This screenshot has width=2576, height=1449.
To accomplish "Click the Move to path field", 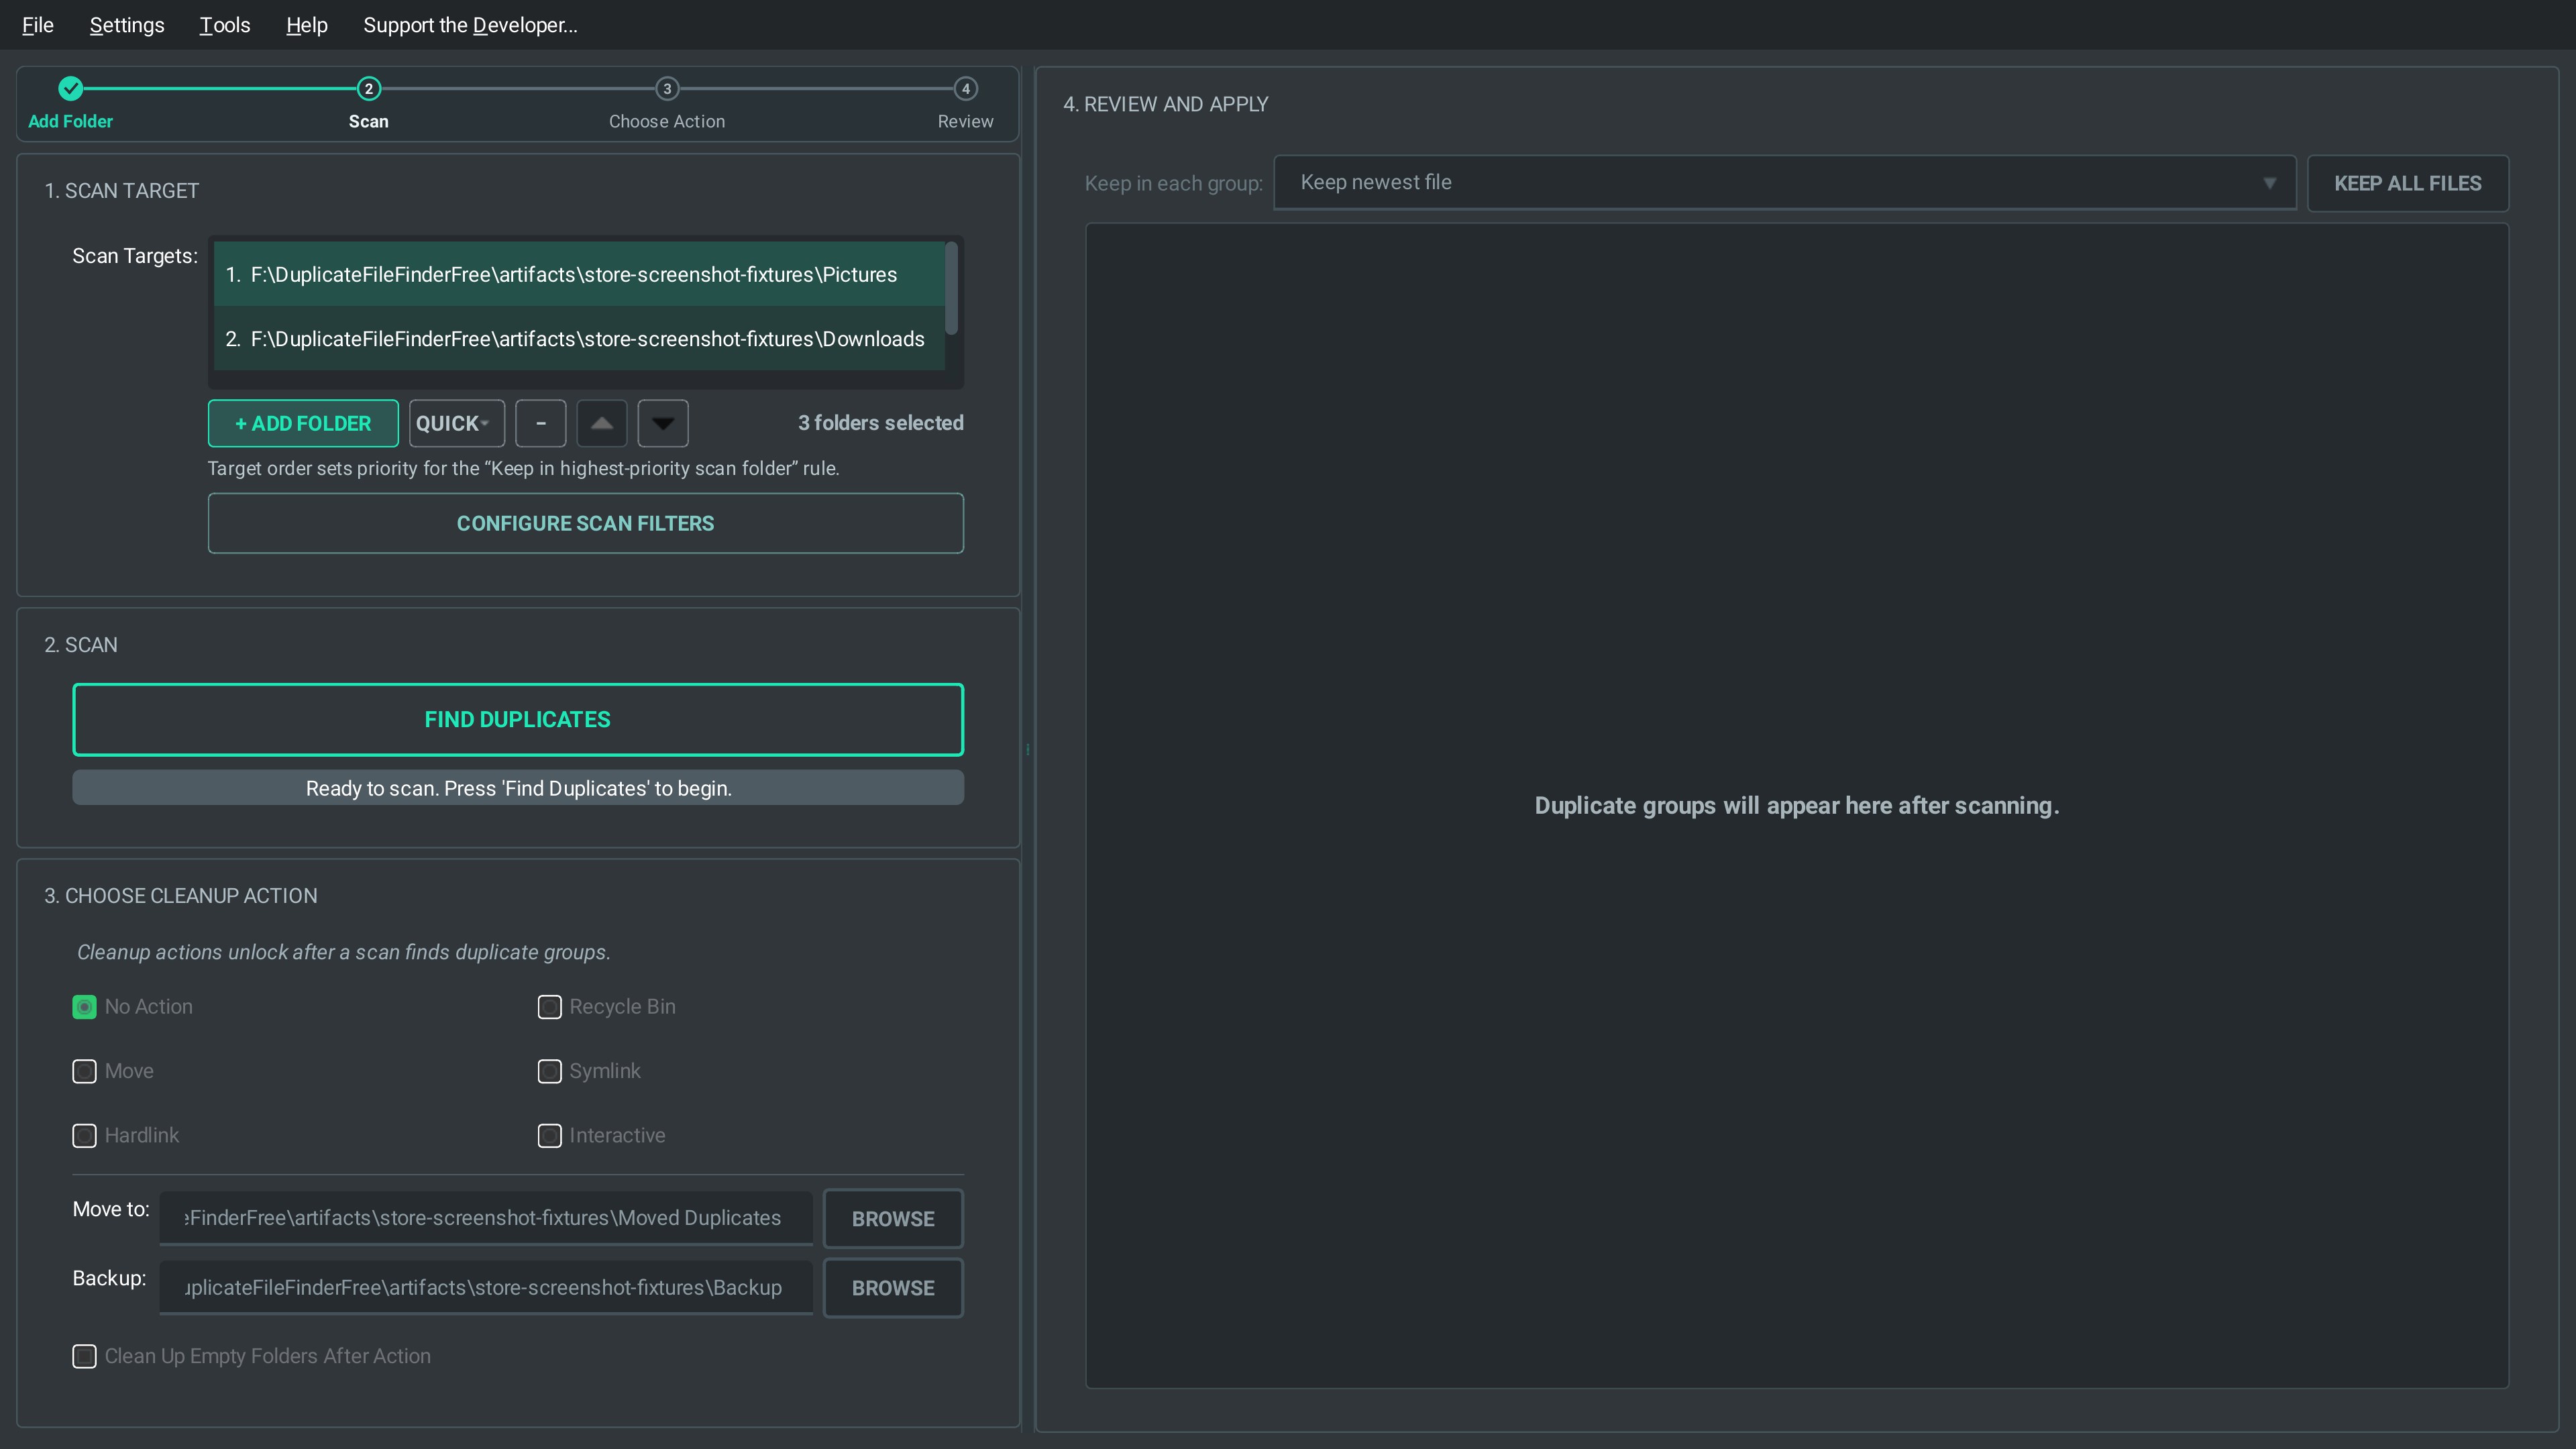I will [x=486, y=1218].
